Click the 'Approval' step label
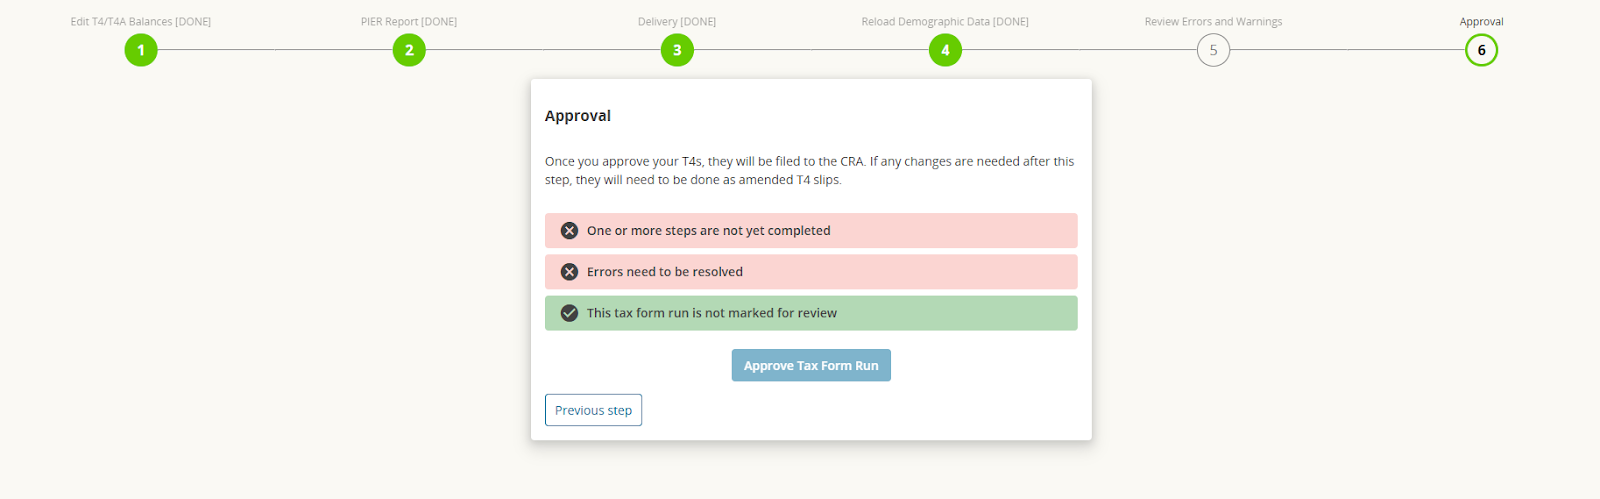 pos(1481,22)
